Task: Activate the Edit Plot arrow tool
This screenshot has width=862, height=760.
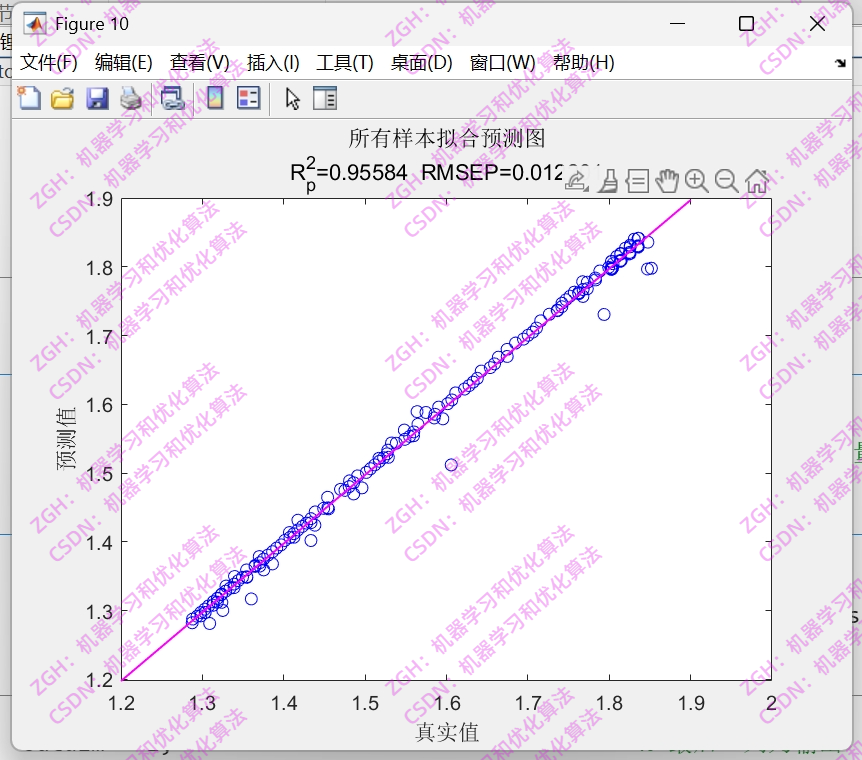Action: pyautogui.click(x=293, y=99)
